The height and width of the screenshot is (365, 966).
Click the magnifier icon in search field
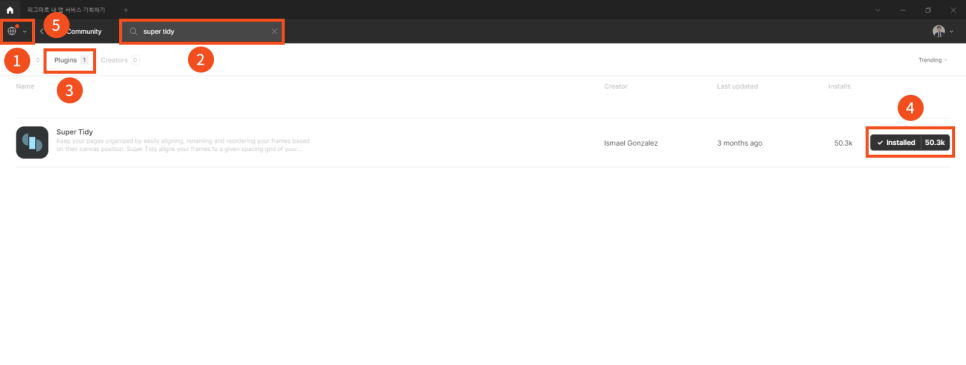[133, 31]
